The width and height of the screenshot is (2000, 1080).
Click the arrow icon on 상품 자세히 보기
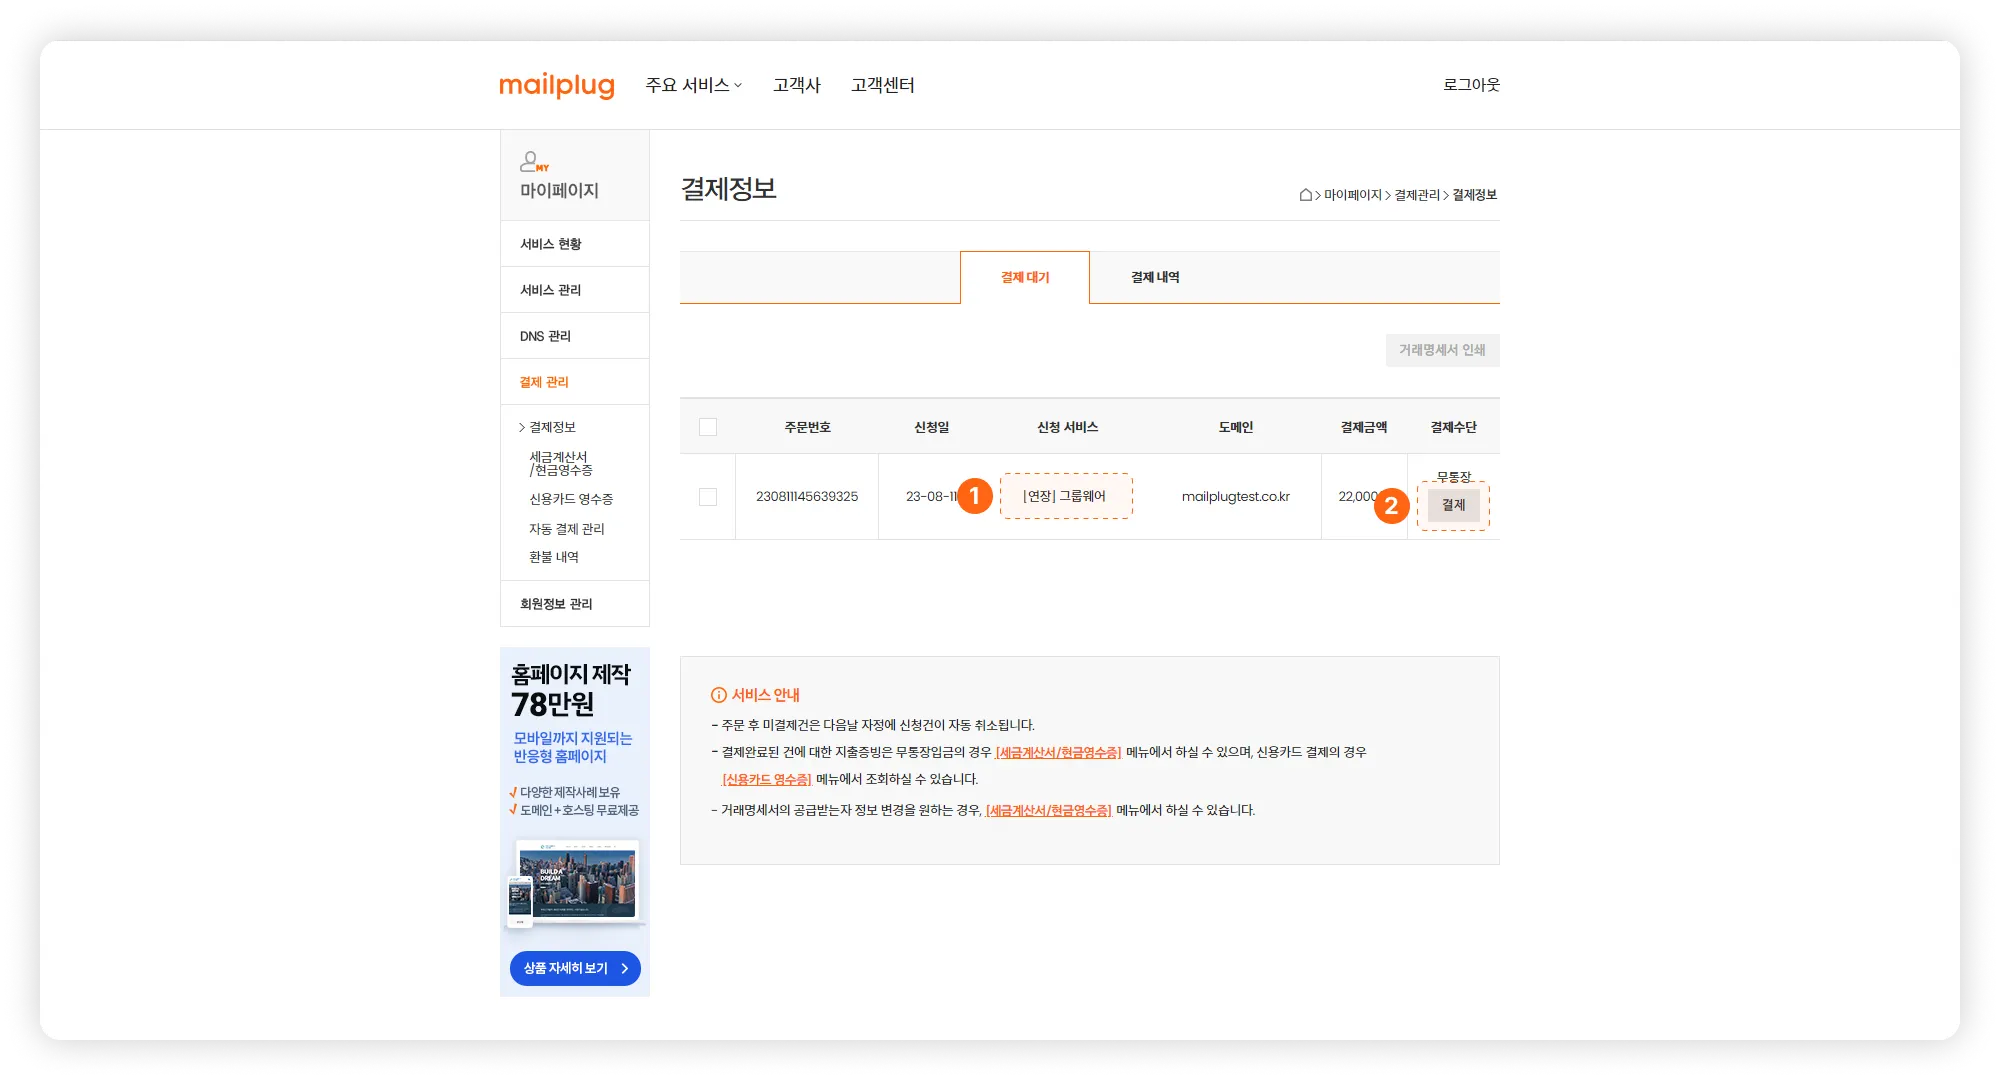point(625,968)
